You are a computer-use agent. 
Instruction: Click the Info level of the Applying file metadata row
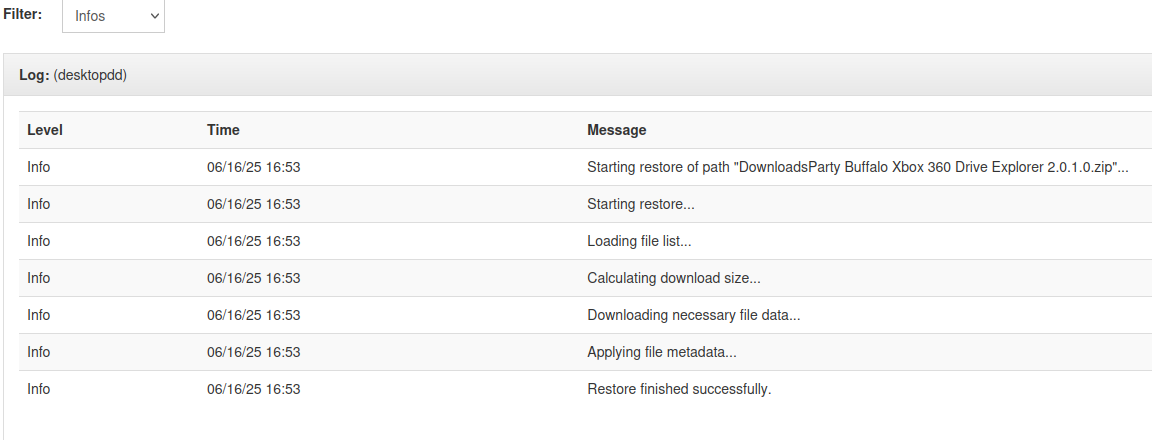(39, 352)
